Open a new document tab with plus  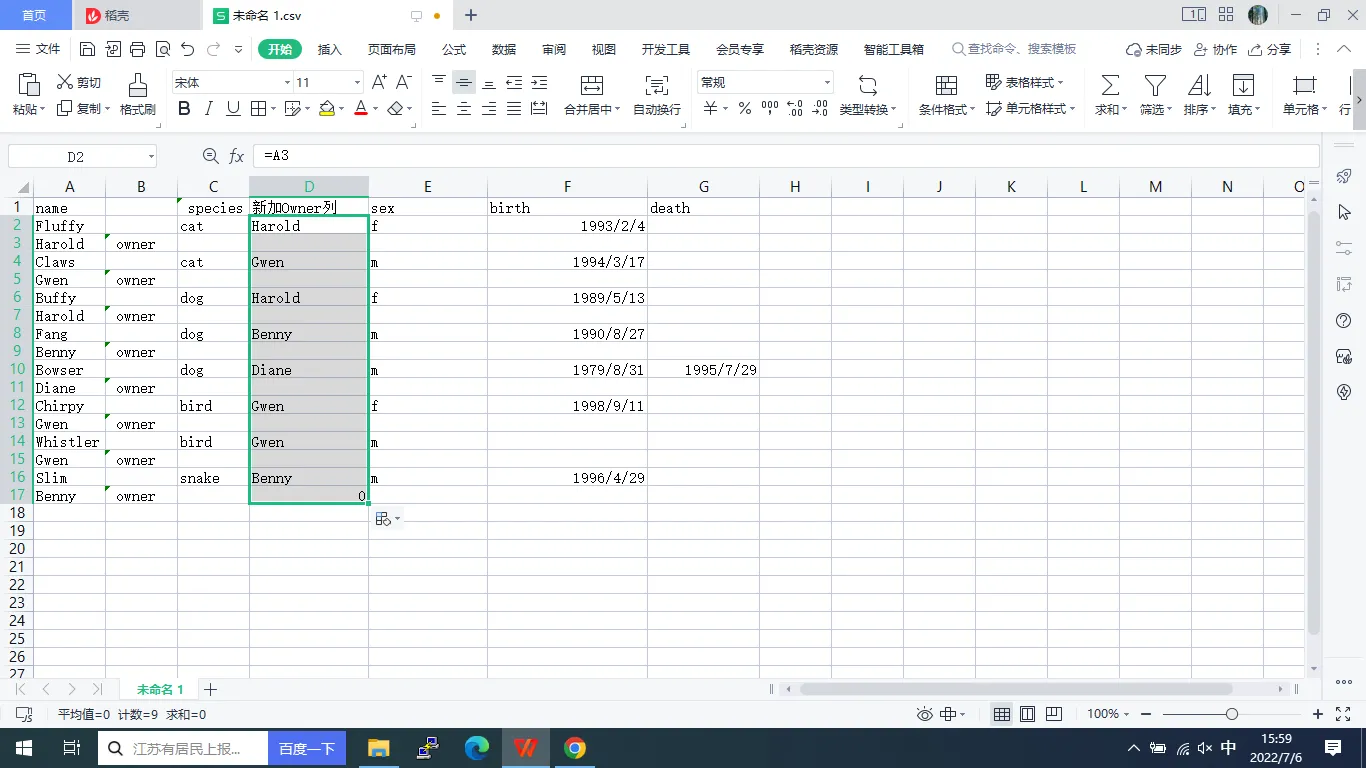pos(471,15)
